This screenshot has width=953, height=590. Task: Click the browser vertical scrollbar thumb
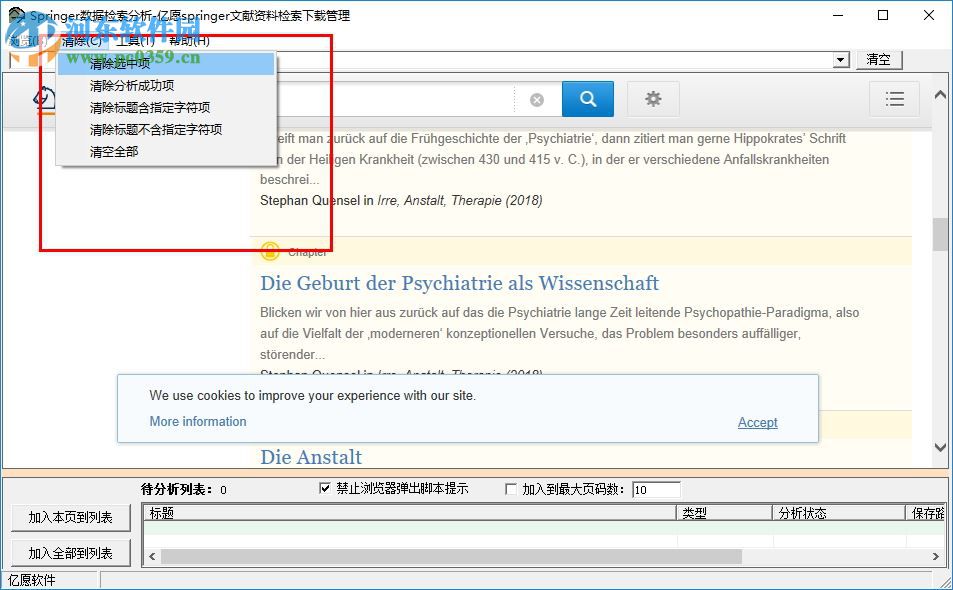pyautogui.click(x=940, y=233)
